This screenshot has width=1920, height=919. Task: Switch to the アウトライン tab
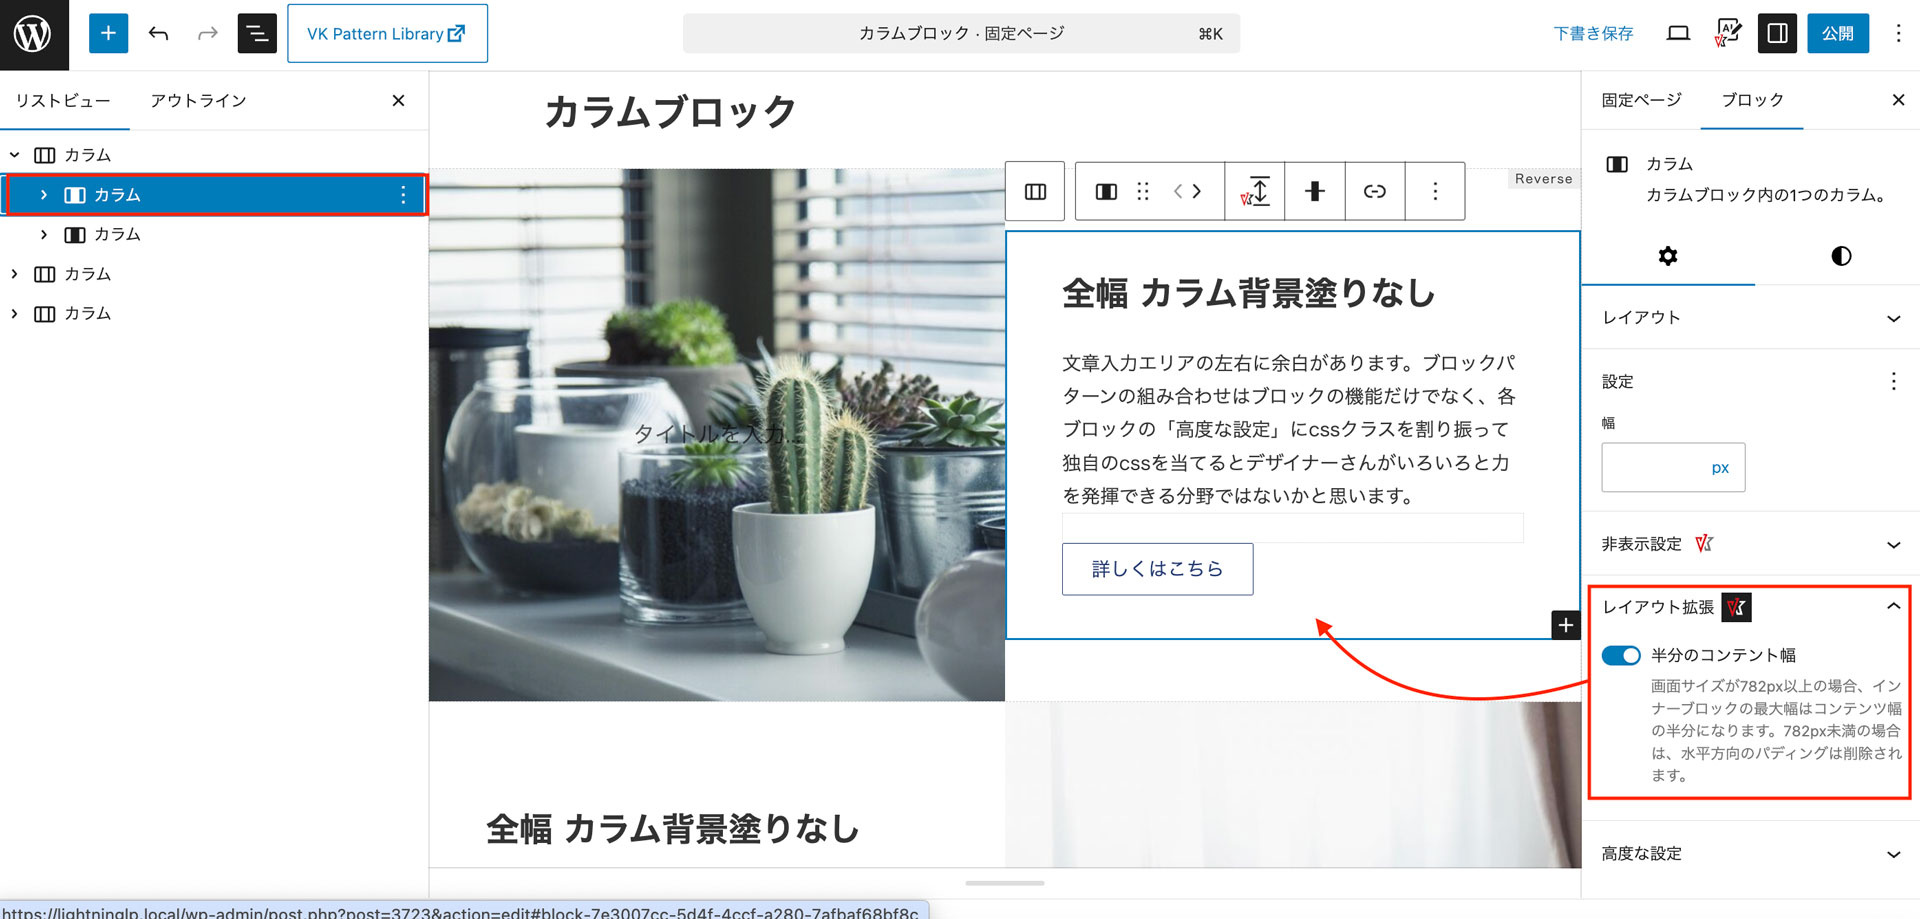pyautogui.click(x=198, y=101)
